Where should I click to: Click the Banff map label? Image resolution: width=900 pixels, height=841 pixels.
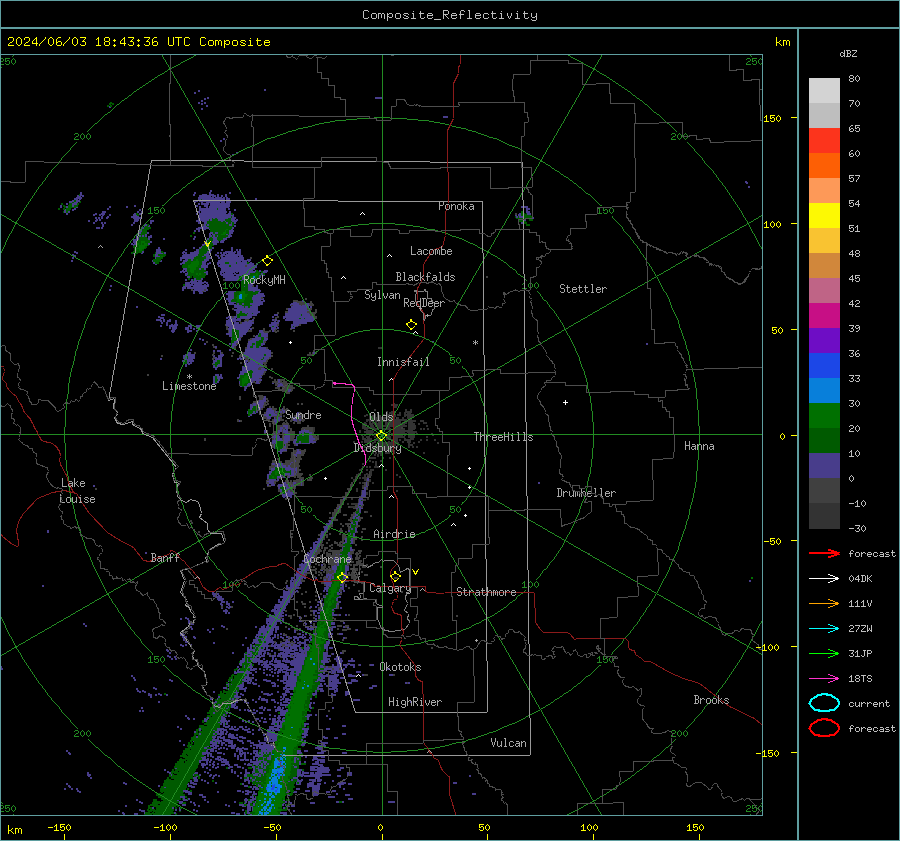165,558
